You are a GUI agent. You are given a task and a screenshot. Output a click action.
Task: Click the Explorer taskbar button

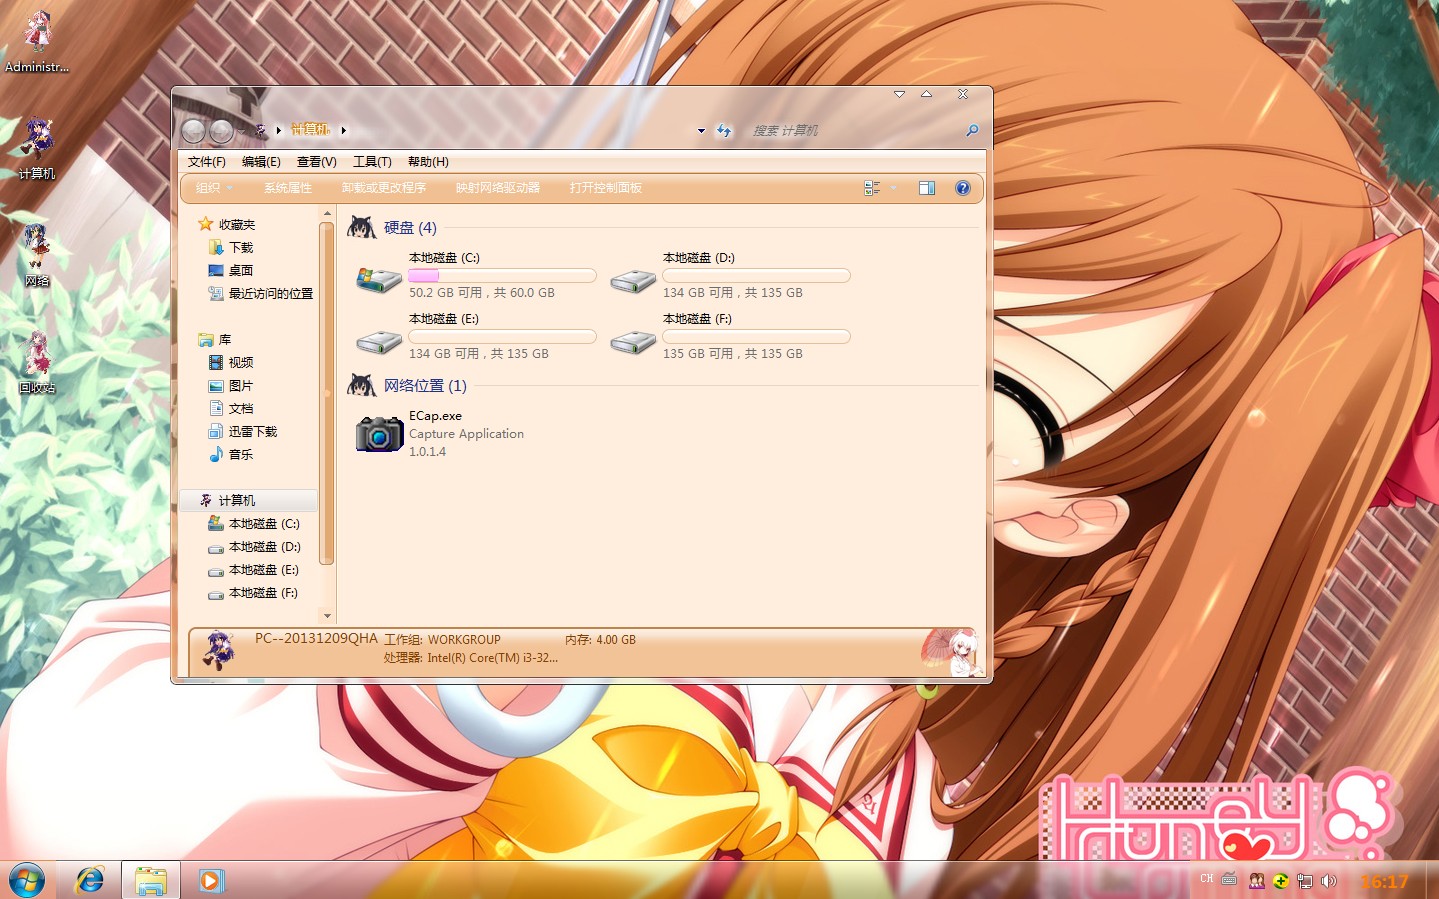pos(151,880)
